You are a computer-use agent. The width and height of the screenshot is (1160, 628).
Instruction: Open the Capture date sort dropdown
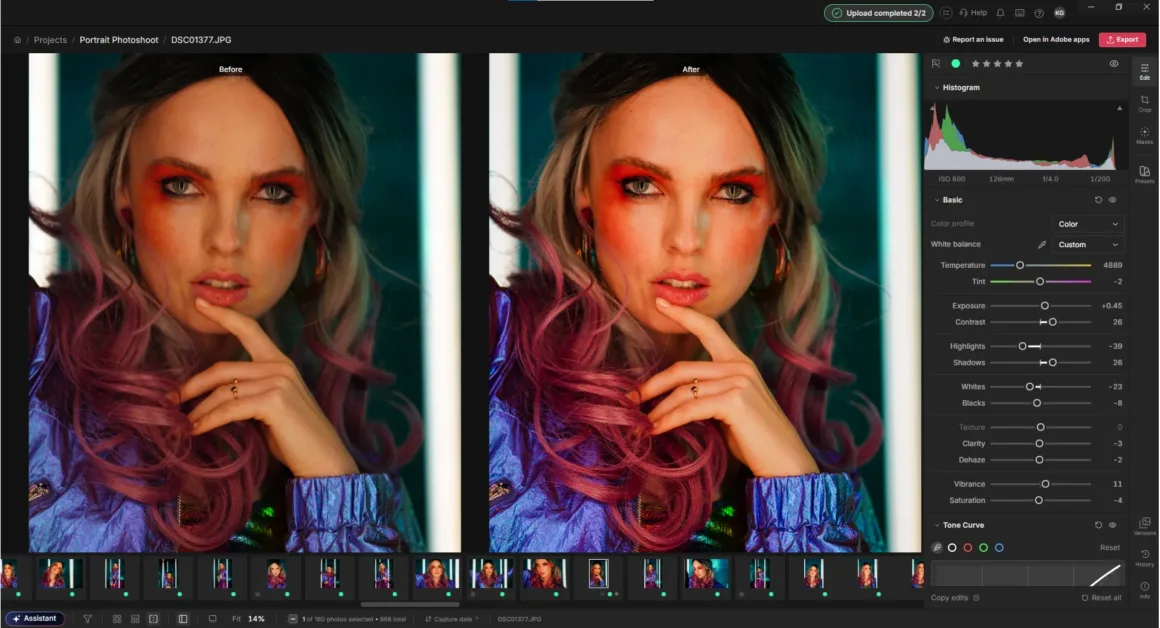(x=452, y=619)
